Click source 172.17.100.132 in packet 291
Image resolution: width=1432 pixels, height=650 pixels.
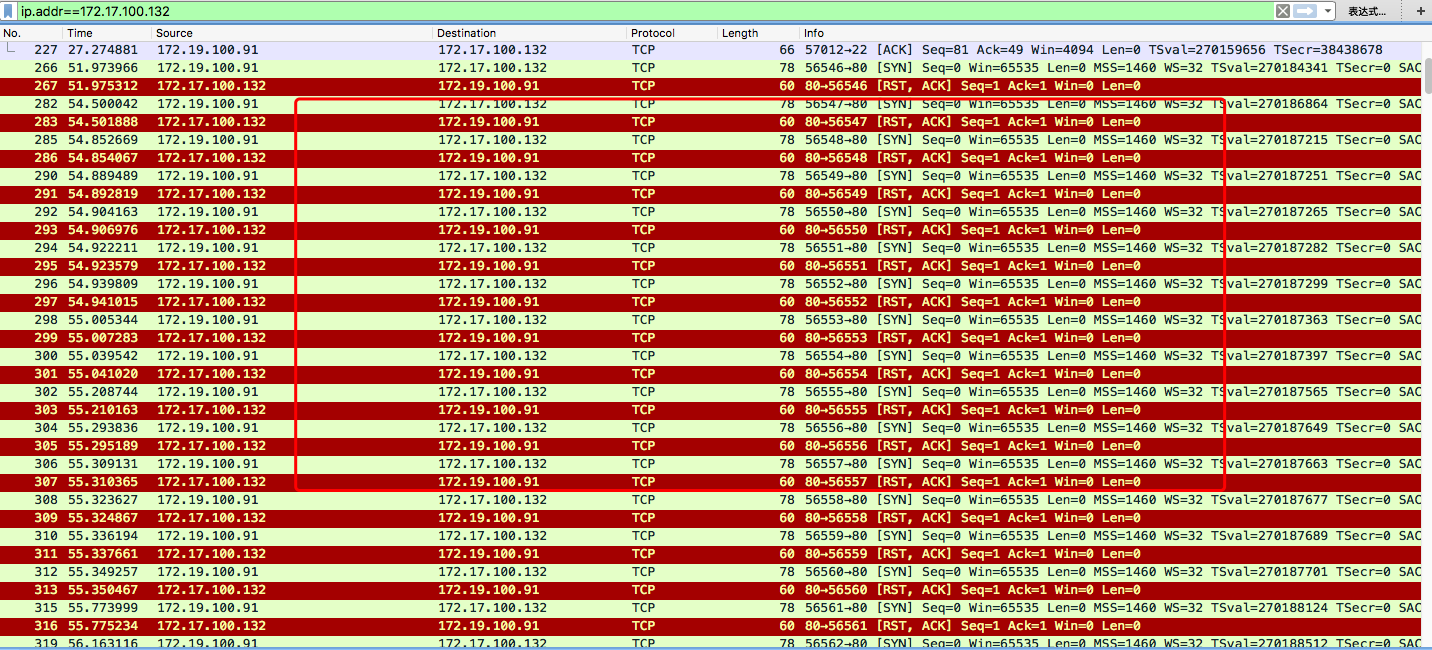pos(211,193)
